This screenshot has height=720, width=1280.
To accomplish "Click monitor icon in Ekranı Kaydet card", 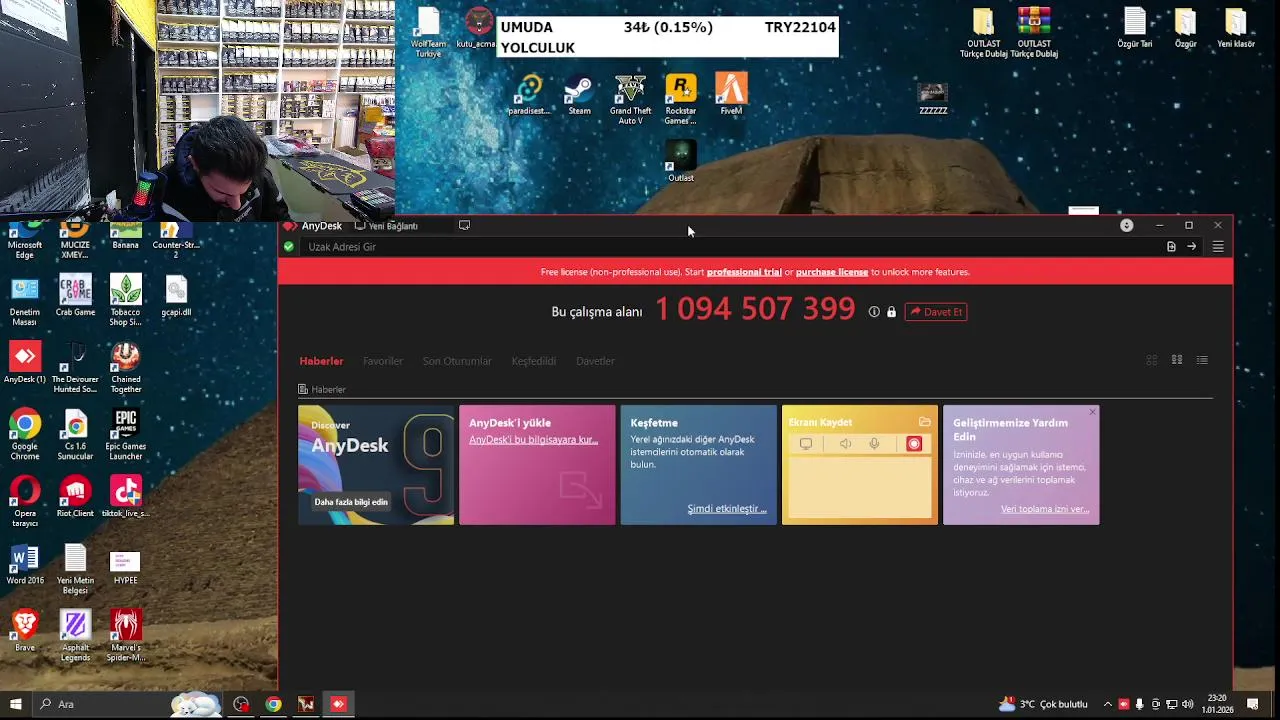I will 806,444.
